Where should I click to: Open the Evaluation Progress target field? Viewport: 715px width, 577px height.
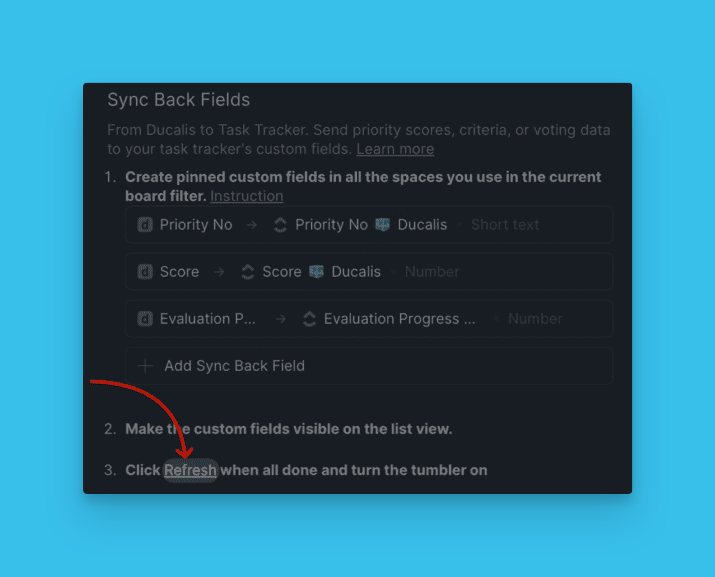pos(399,319)
